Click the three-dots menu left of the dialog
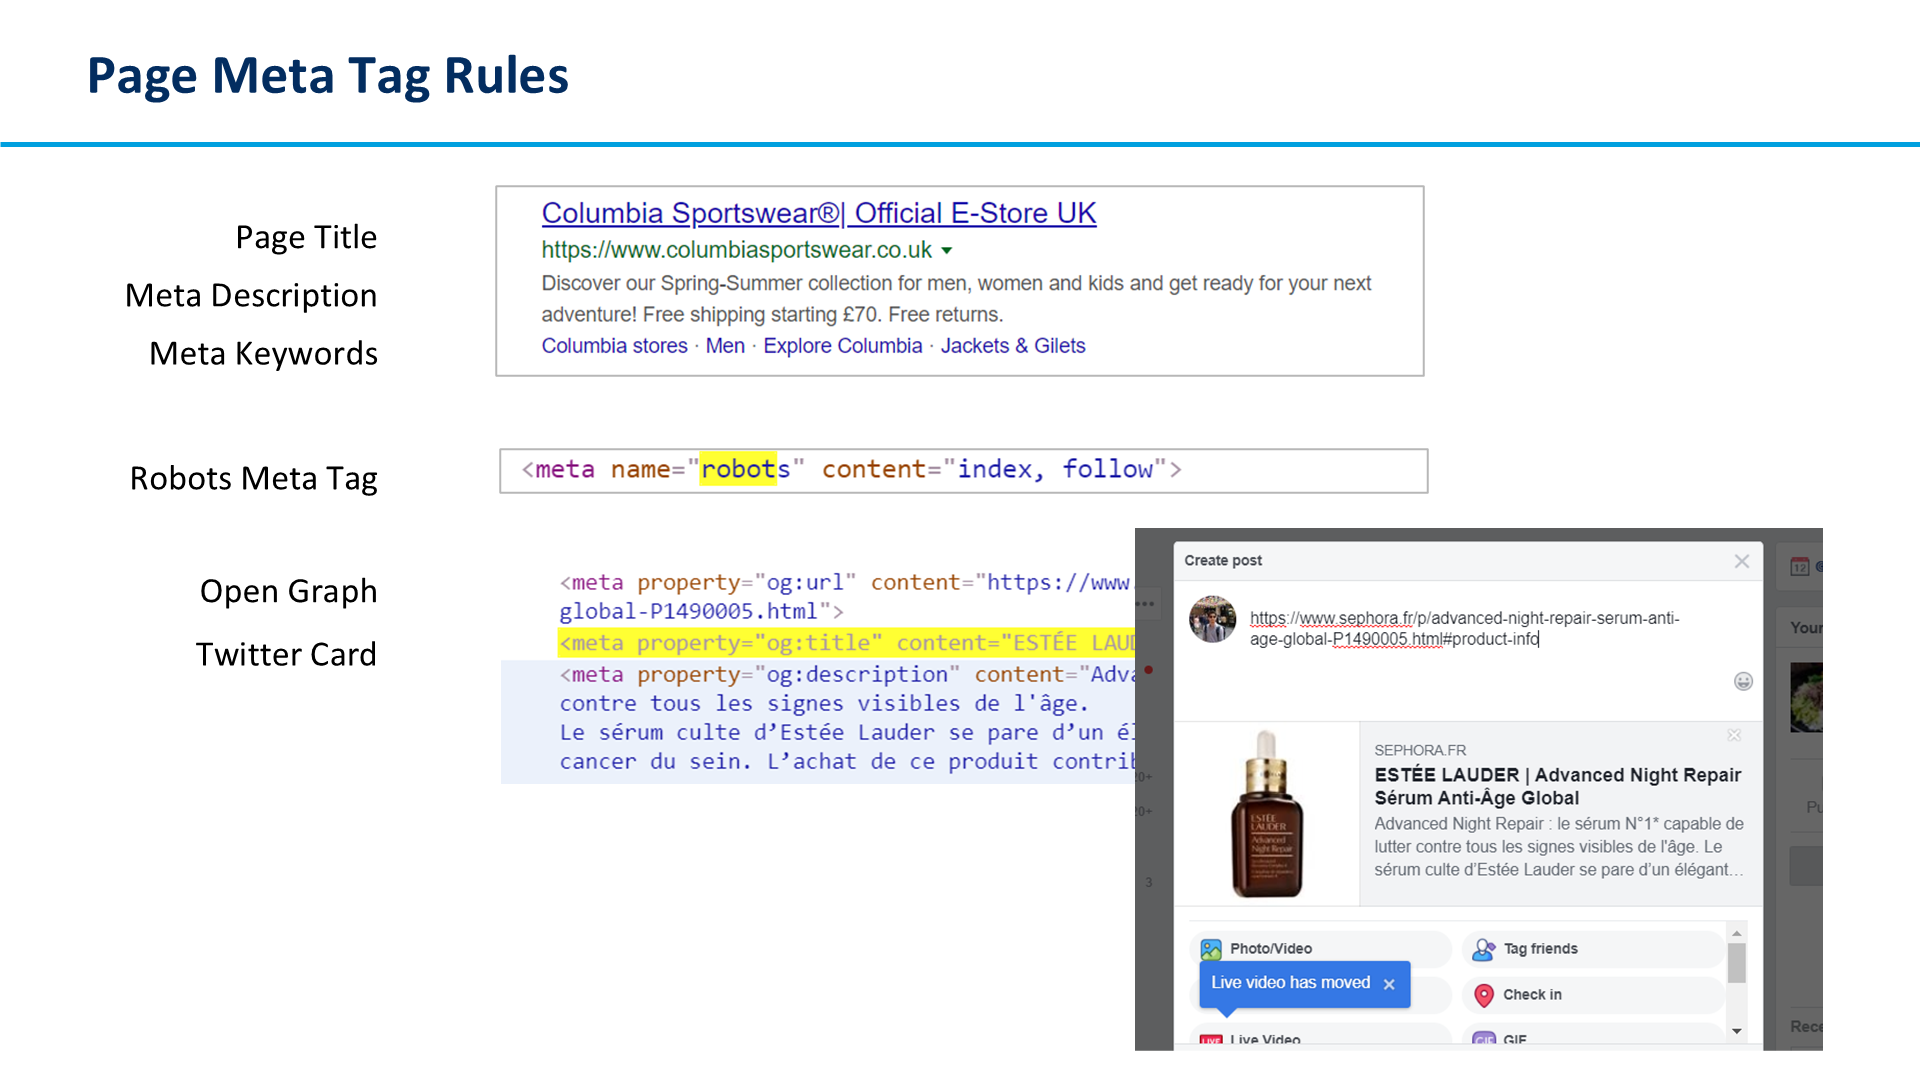This screenshot has width=1920, height=1080. [x=1145, y=604]
